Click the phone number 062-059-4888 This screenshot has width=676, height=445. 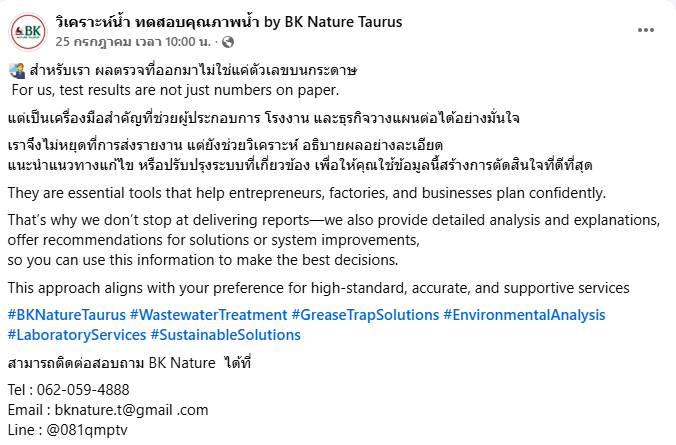pyautogui.click(x=86, y=390)
